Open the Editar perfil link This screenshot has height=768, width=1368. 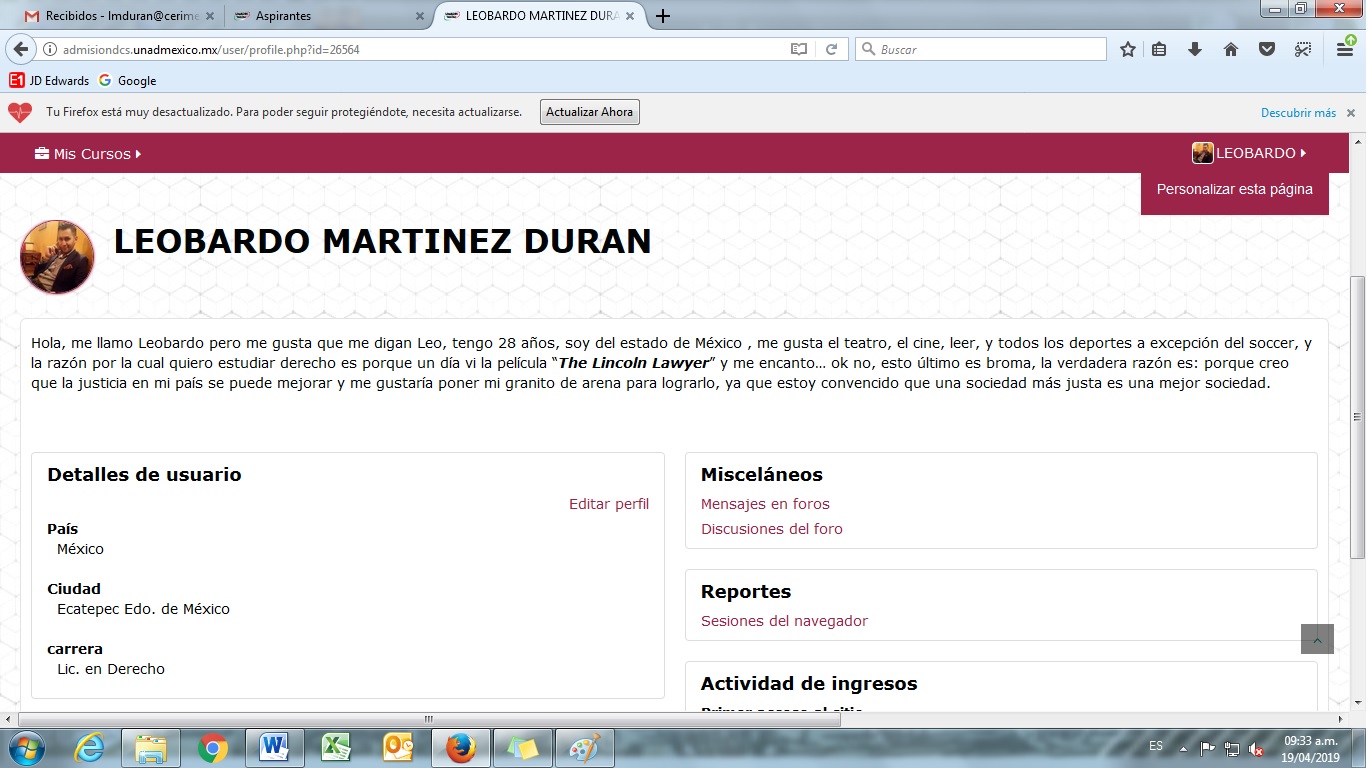pos(608,504)
